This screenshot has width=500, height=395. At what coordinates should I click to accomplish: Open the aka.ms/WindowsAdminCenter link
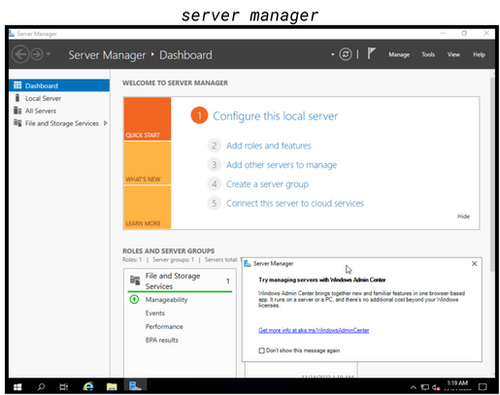tap(314, 330)
